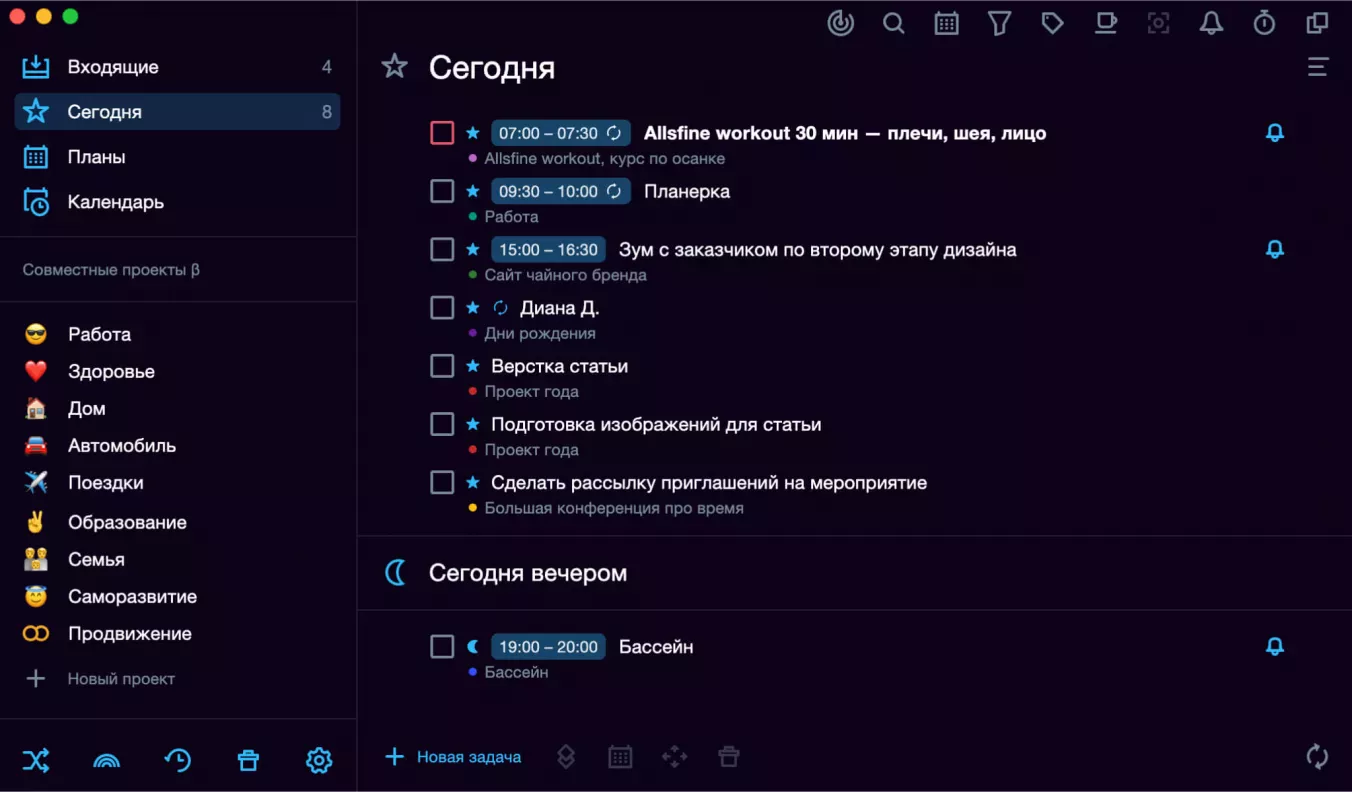The width and height of the screenshot is (1352, 792).
Task: Open notifications bell in top toolbar
Action: coord(1211,23)
